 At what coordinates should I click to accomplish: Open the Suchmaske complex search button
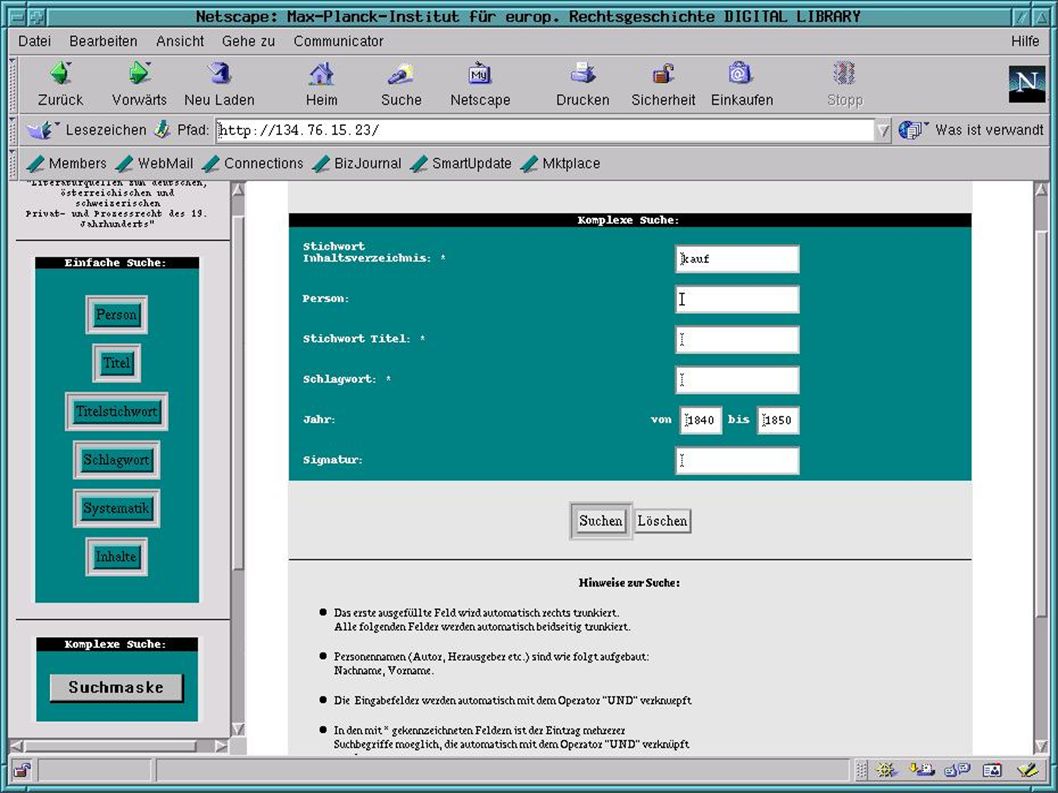tap(116, 688)
